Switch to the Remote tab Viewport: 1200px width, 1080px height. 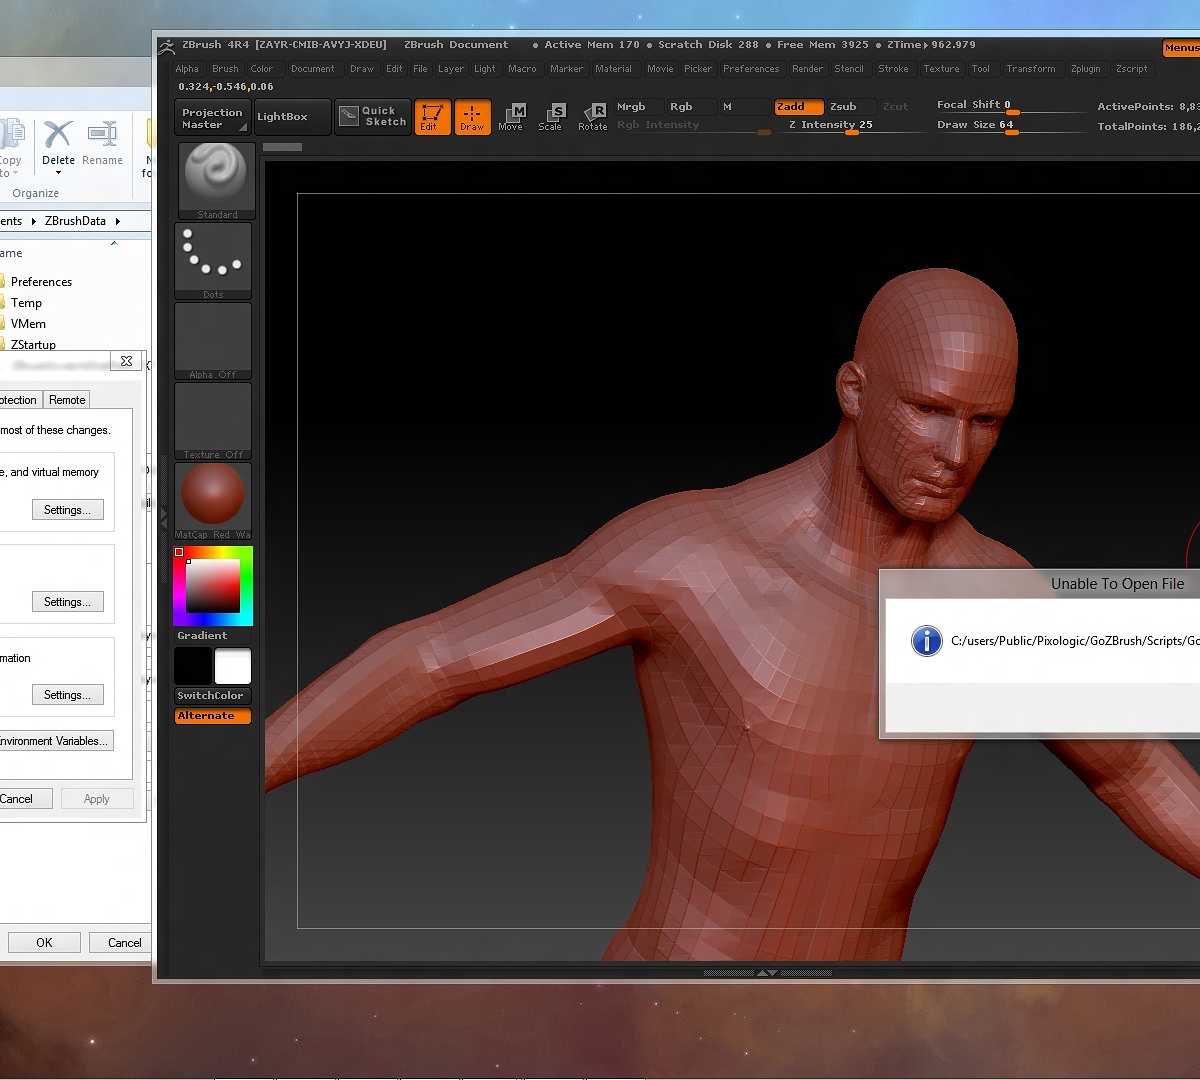(x=67, y=400)
